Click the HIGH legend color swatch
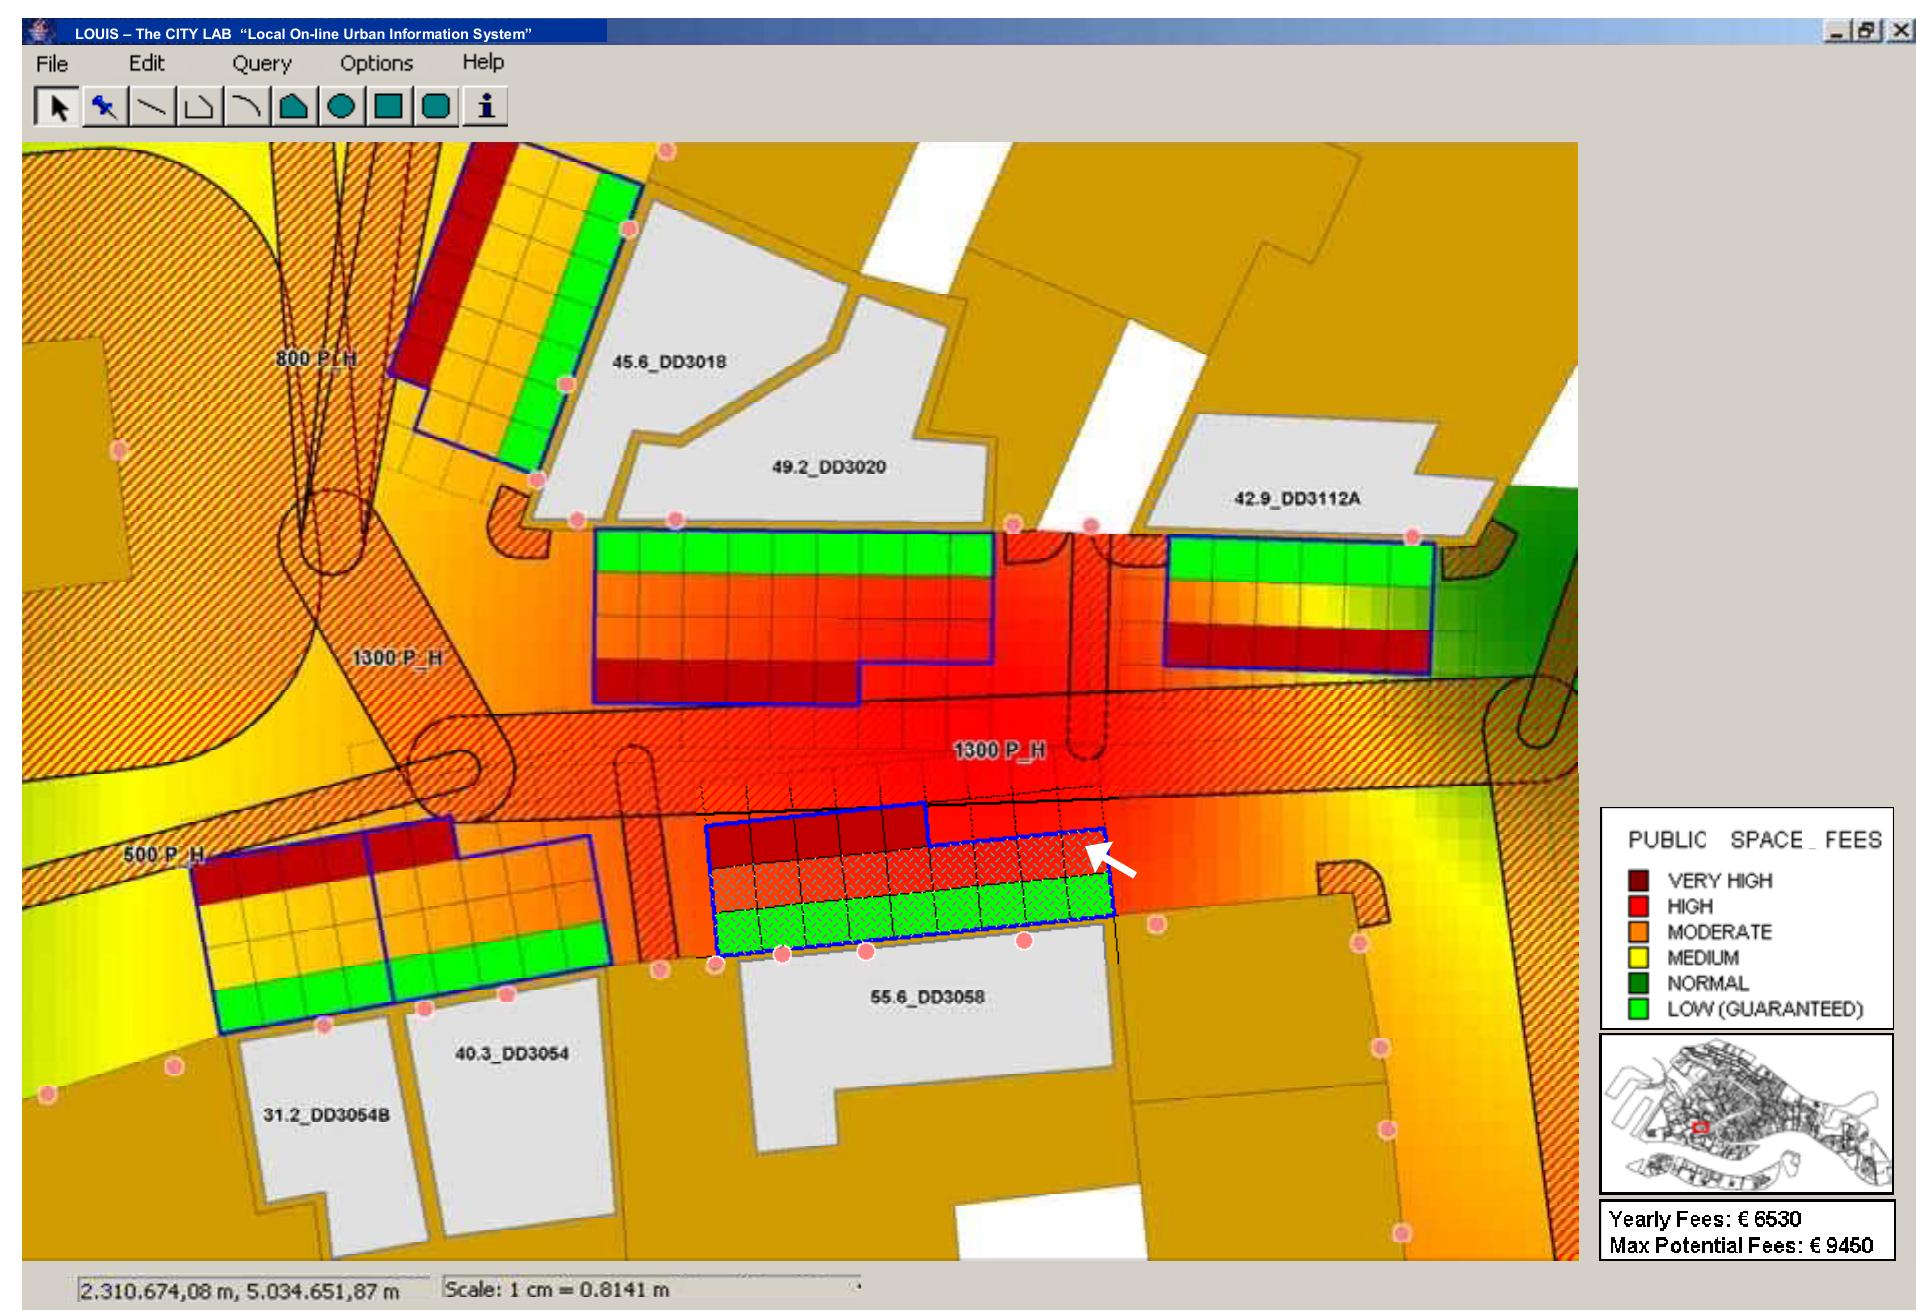1916x1310 pixels. (1638, 906)
